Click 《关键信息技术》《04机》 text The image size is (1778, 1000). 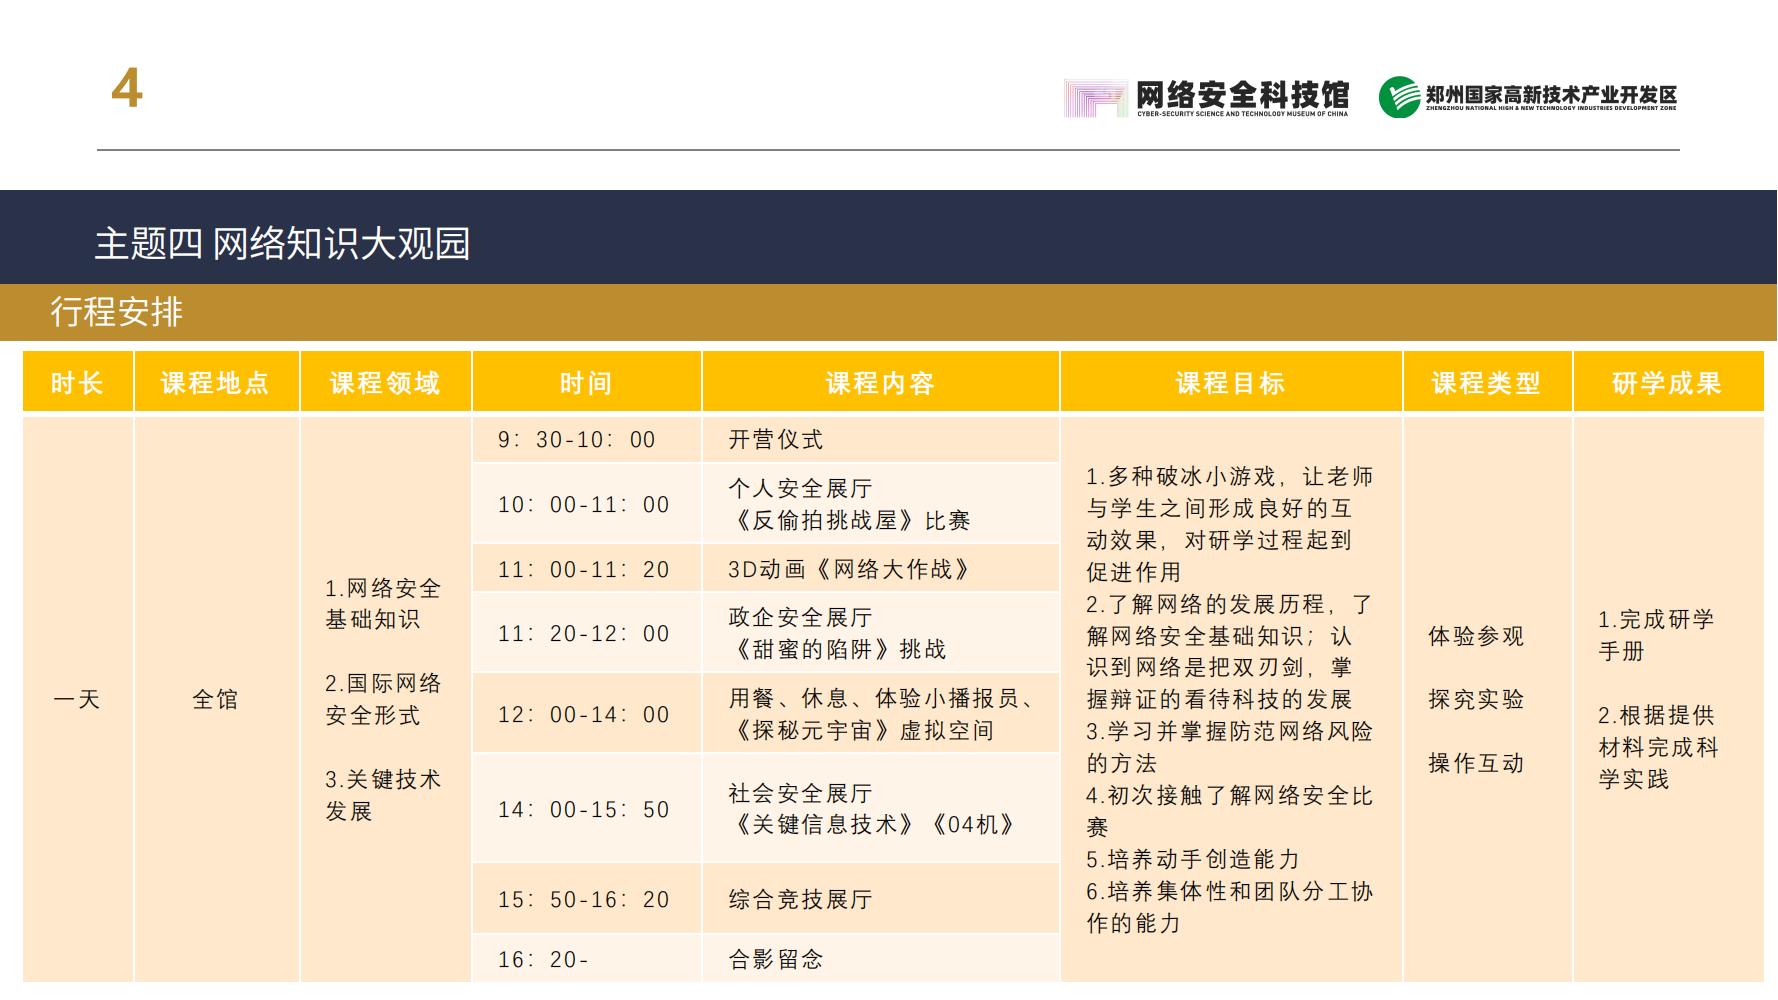(x=872, y=825)
